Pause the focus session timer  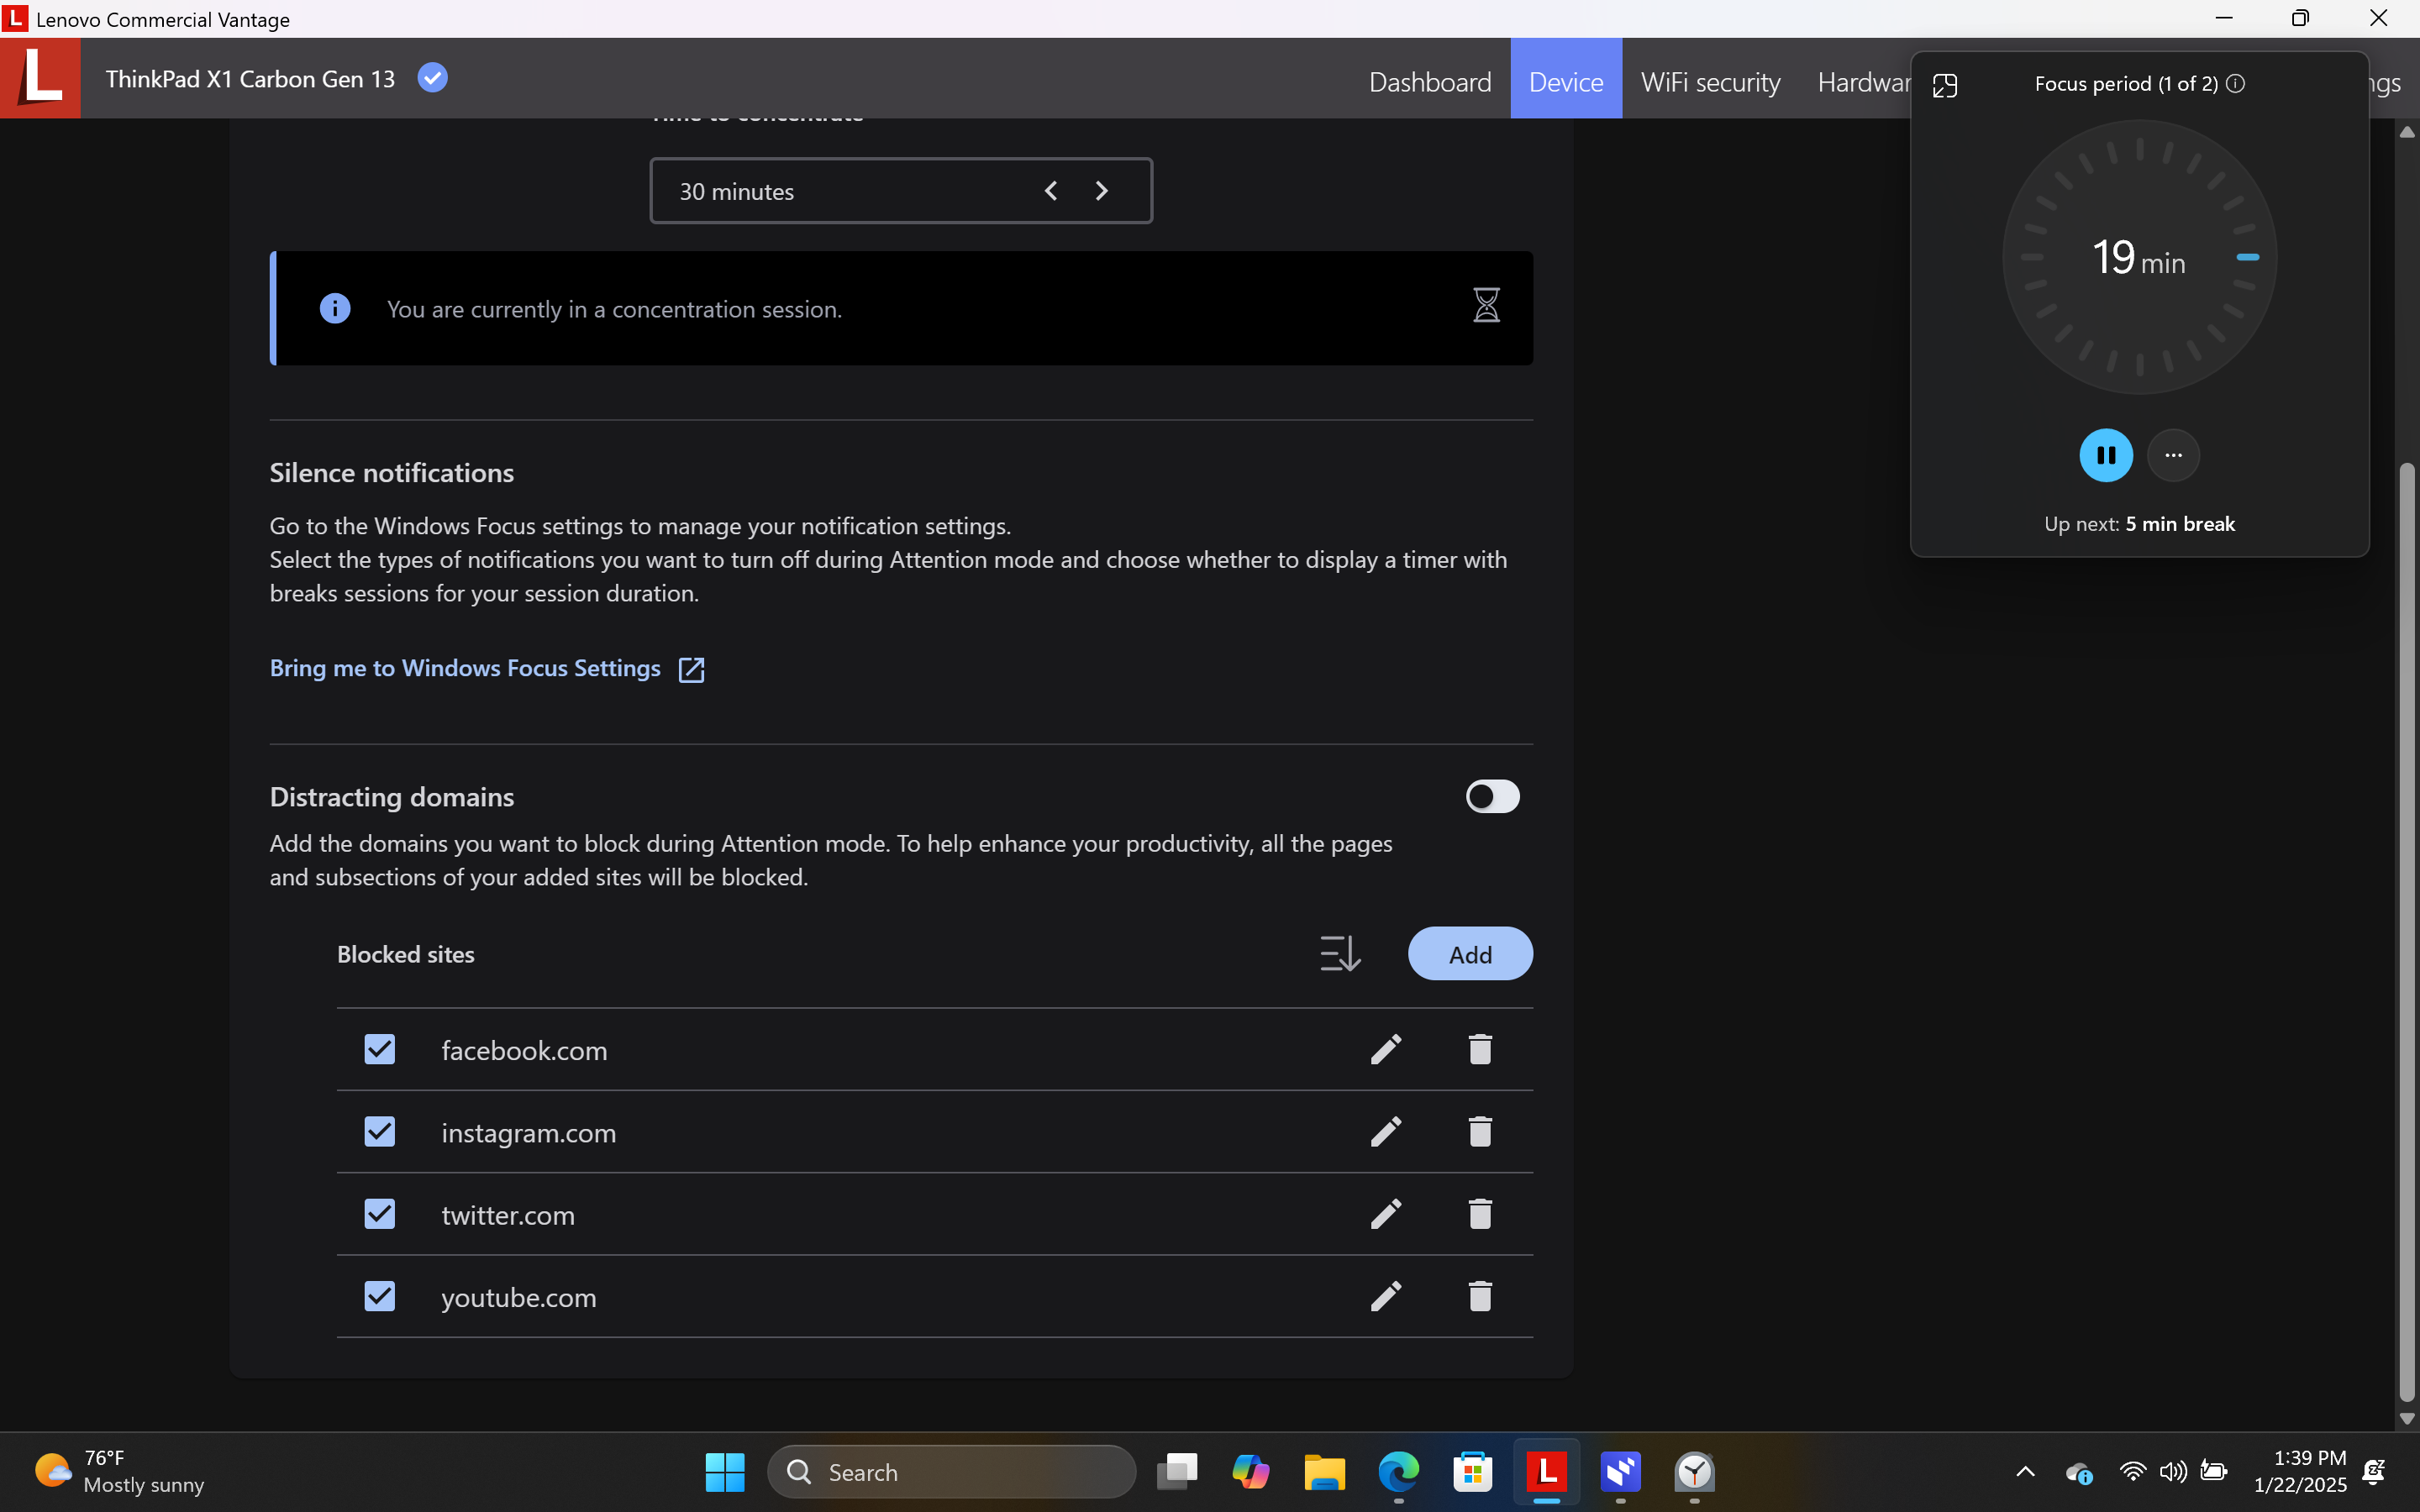coord(2106,455)
